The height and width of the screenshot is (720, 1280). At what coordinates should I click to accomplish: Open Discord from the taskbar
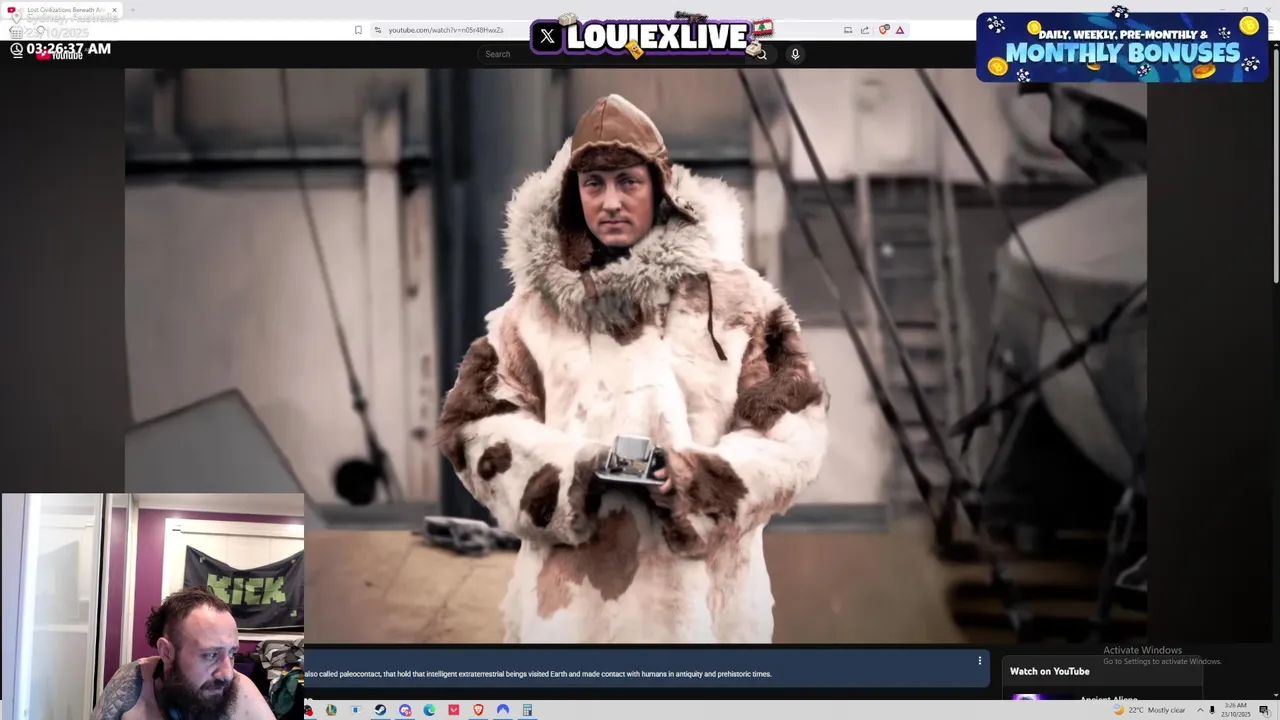pyautogui.click(x=405, y=710)
